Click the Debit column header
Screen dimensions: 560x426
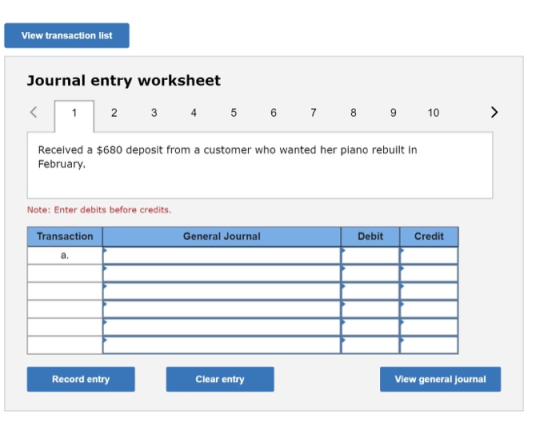point(370,236)
